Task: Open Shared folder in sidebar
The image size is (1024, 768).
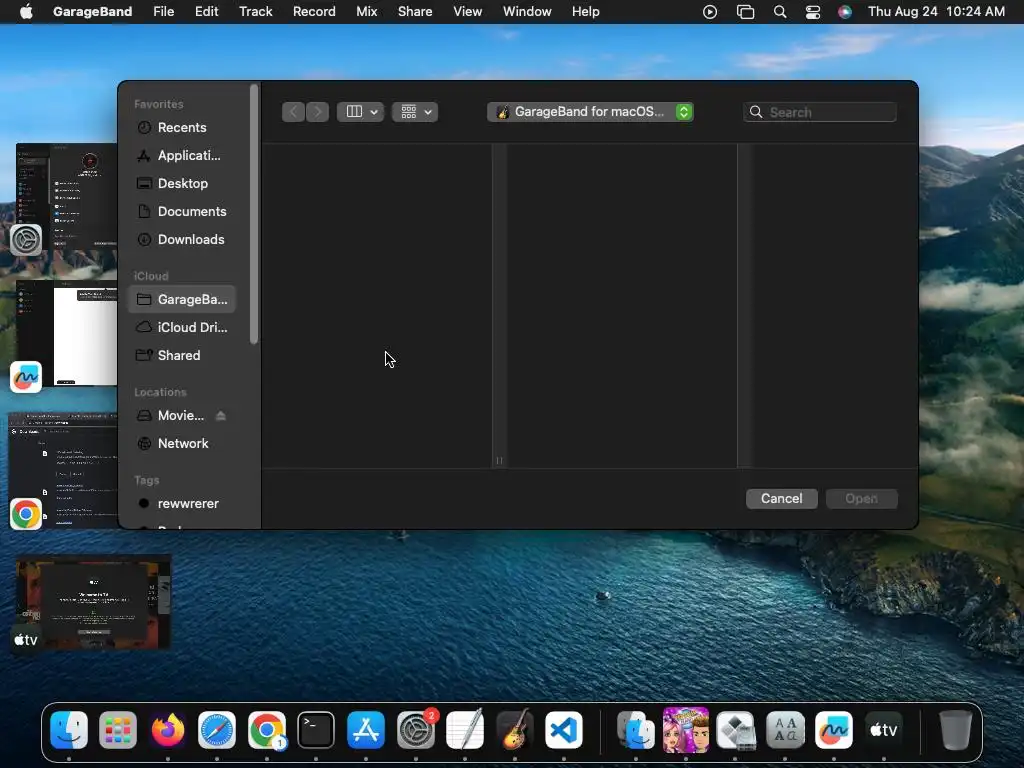Action: pyautogui.click(x=182, y=355)
